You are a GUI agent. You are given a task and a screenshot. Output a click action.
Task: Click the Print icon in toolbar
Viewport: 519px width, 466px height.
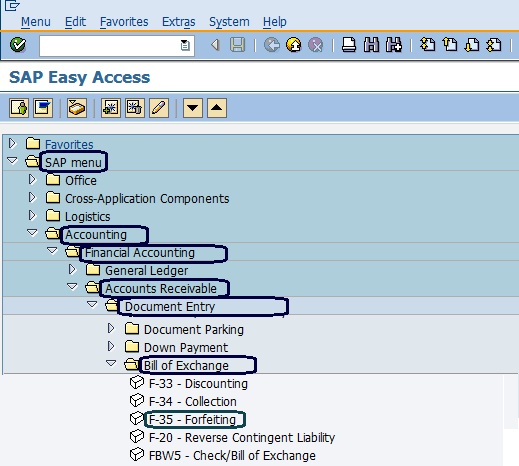click(349, 45)
